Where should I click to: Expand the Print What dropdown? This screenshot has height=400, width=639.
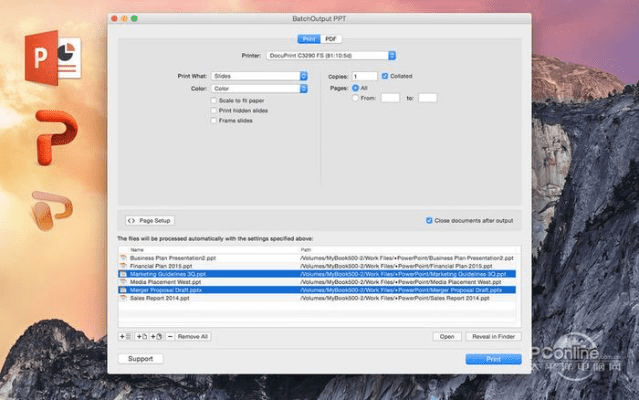pos(261,76)
